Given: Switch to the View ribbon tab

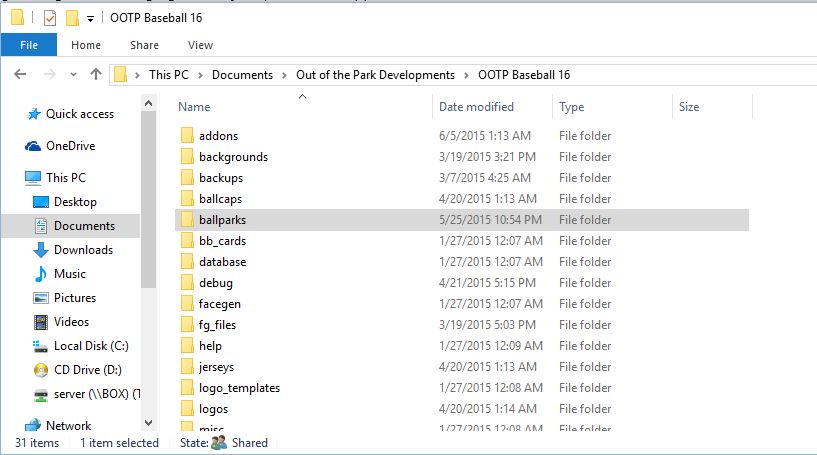Looking at the screenshot, I should pyautogui.click(x=200, y=45).
